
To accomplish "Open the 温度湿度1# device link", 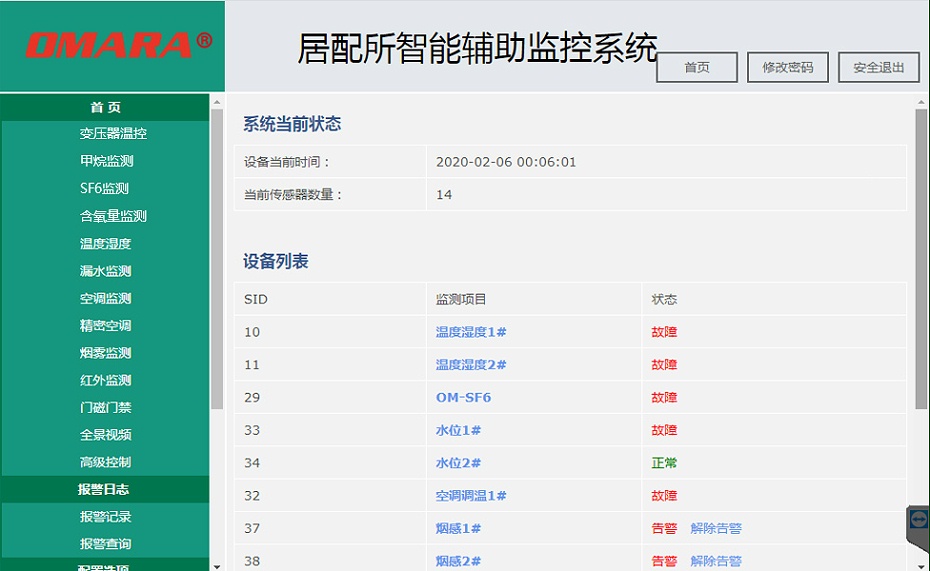I will 471,332.
